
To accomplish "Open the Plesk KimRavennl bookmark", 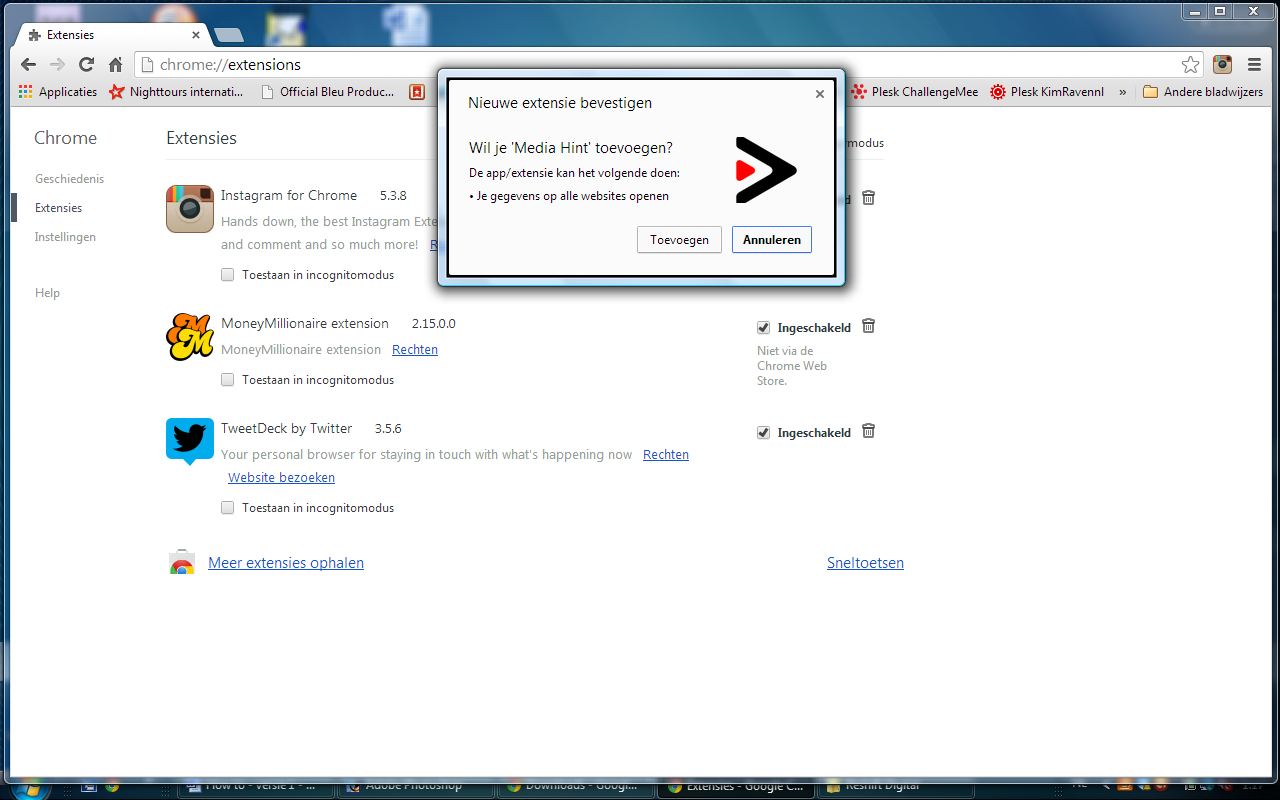I will [x=1047, y=92].
